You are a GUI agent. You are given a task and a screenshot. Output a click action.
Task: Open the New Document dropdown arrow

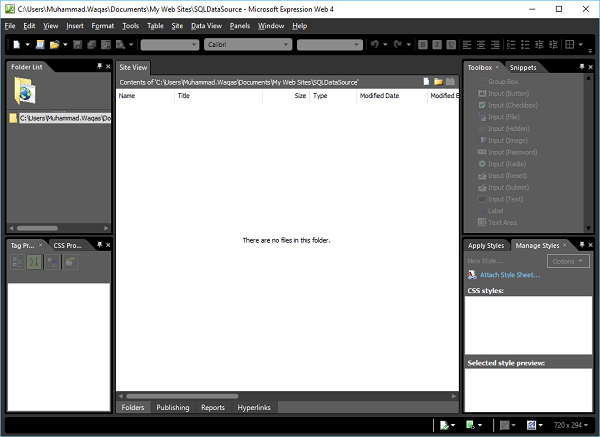click(x=28, y=45)
